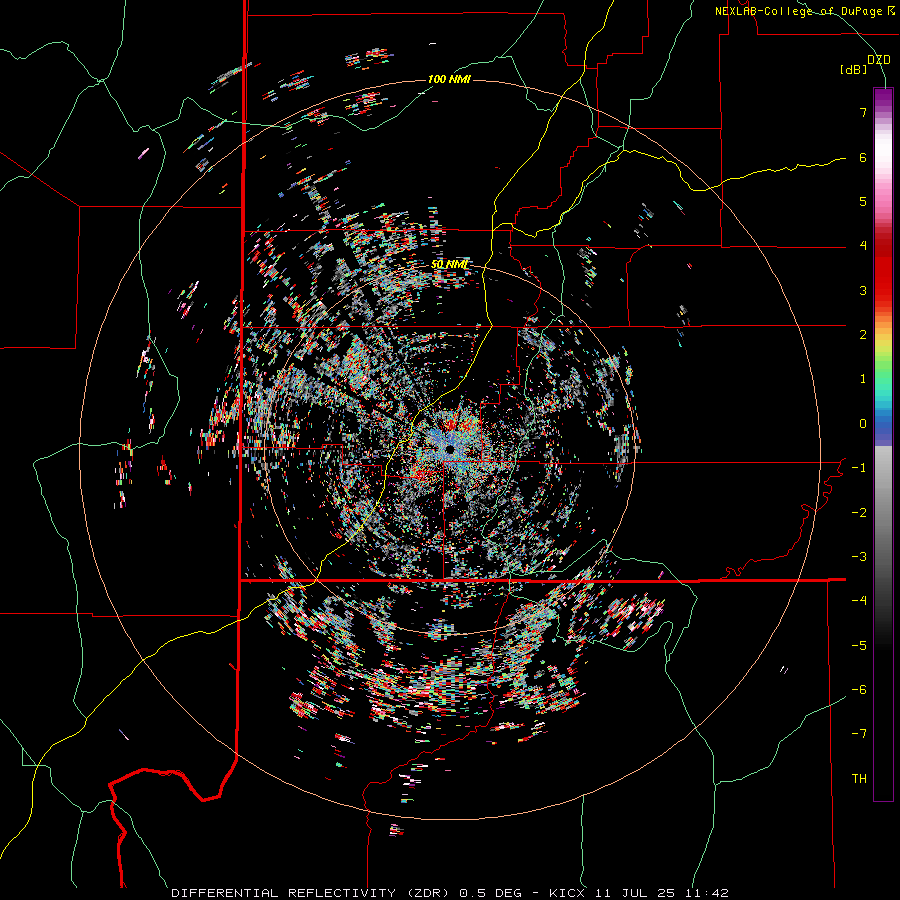The image size is (900, 900).
Task: Click the gray -2 dB band on color bar
Action: point(883,513)
